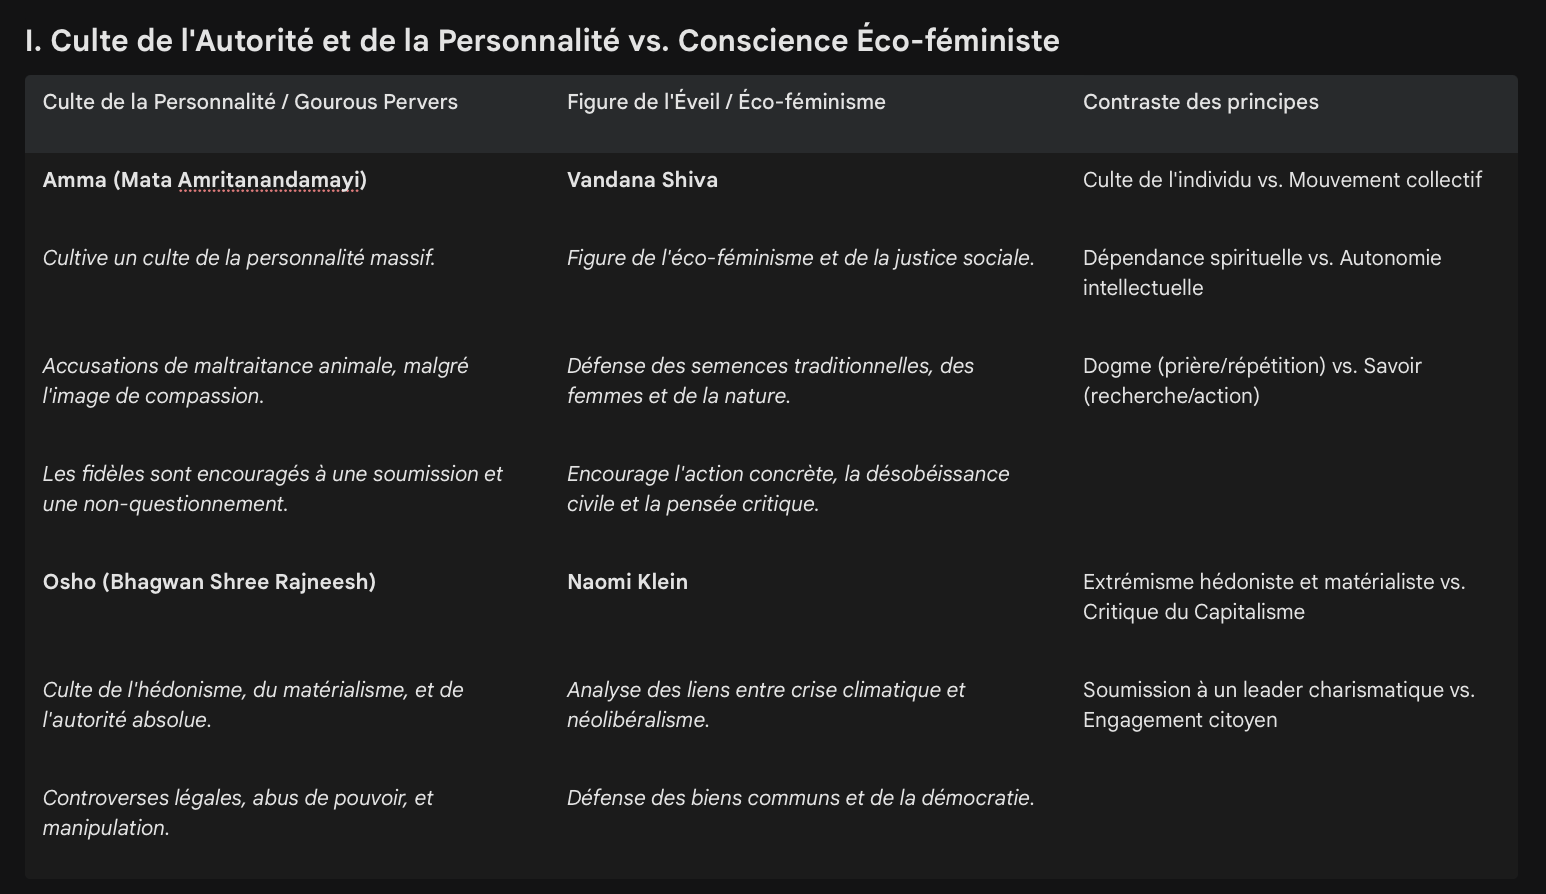Image resolution: width=1546 pixels, height=894 pixels.
Task: Click the text "Cultive un culte de la personnalité massif"
Action: click(x=239, y=258)
